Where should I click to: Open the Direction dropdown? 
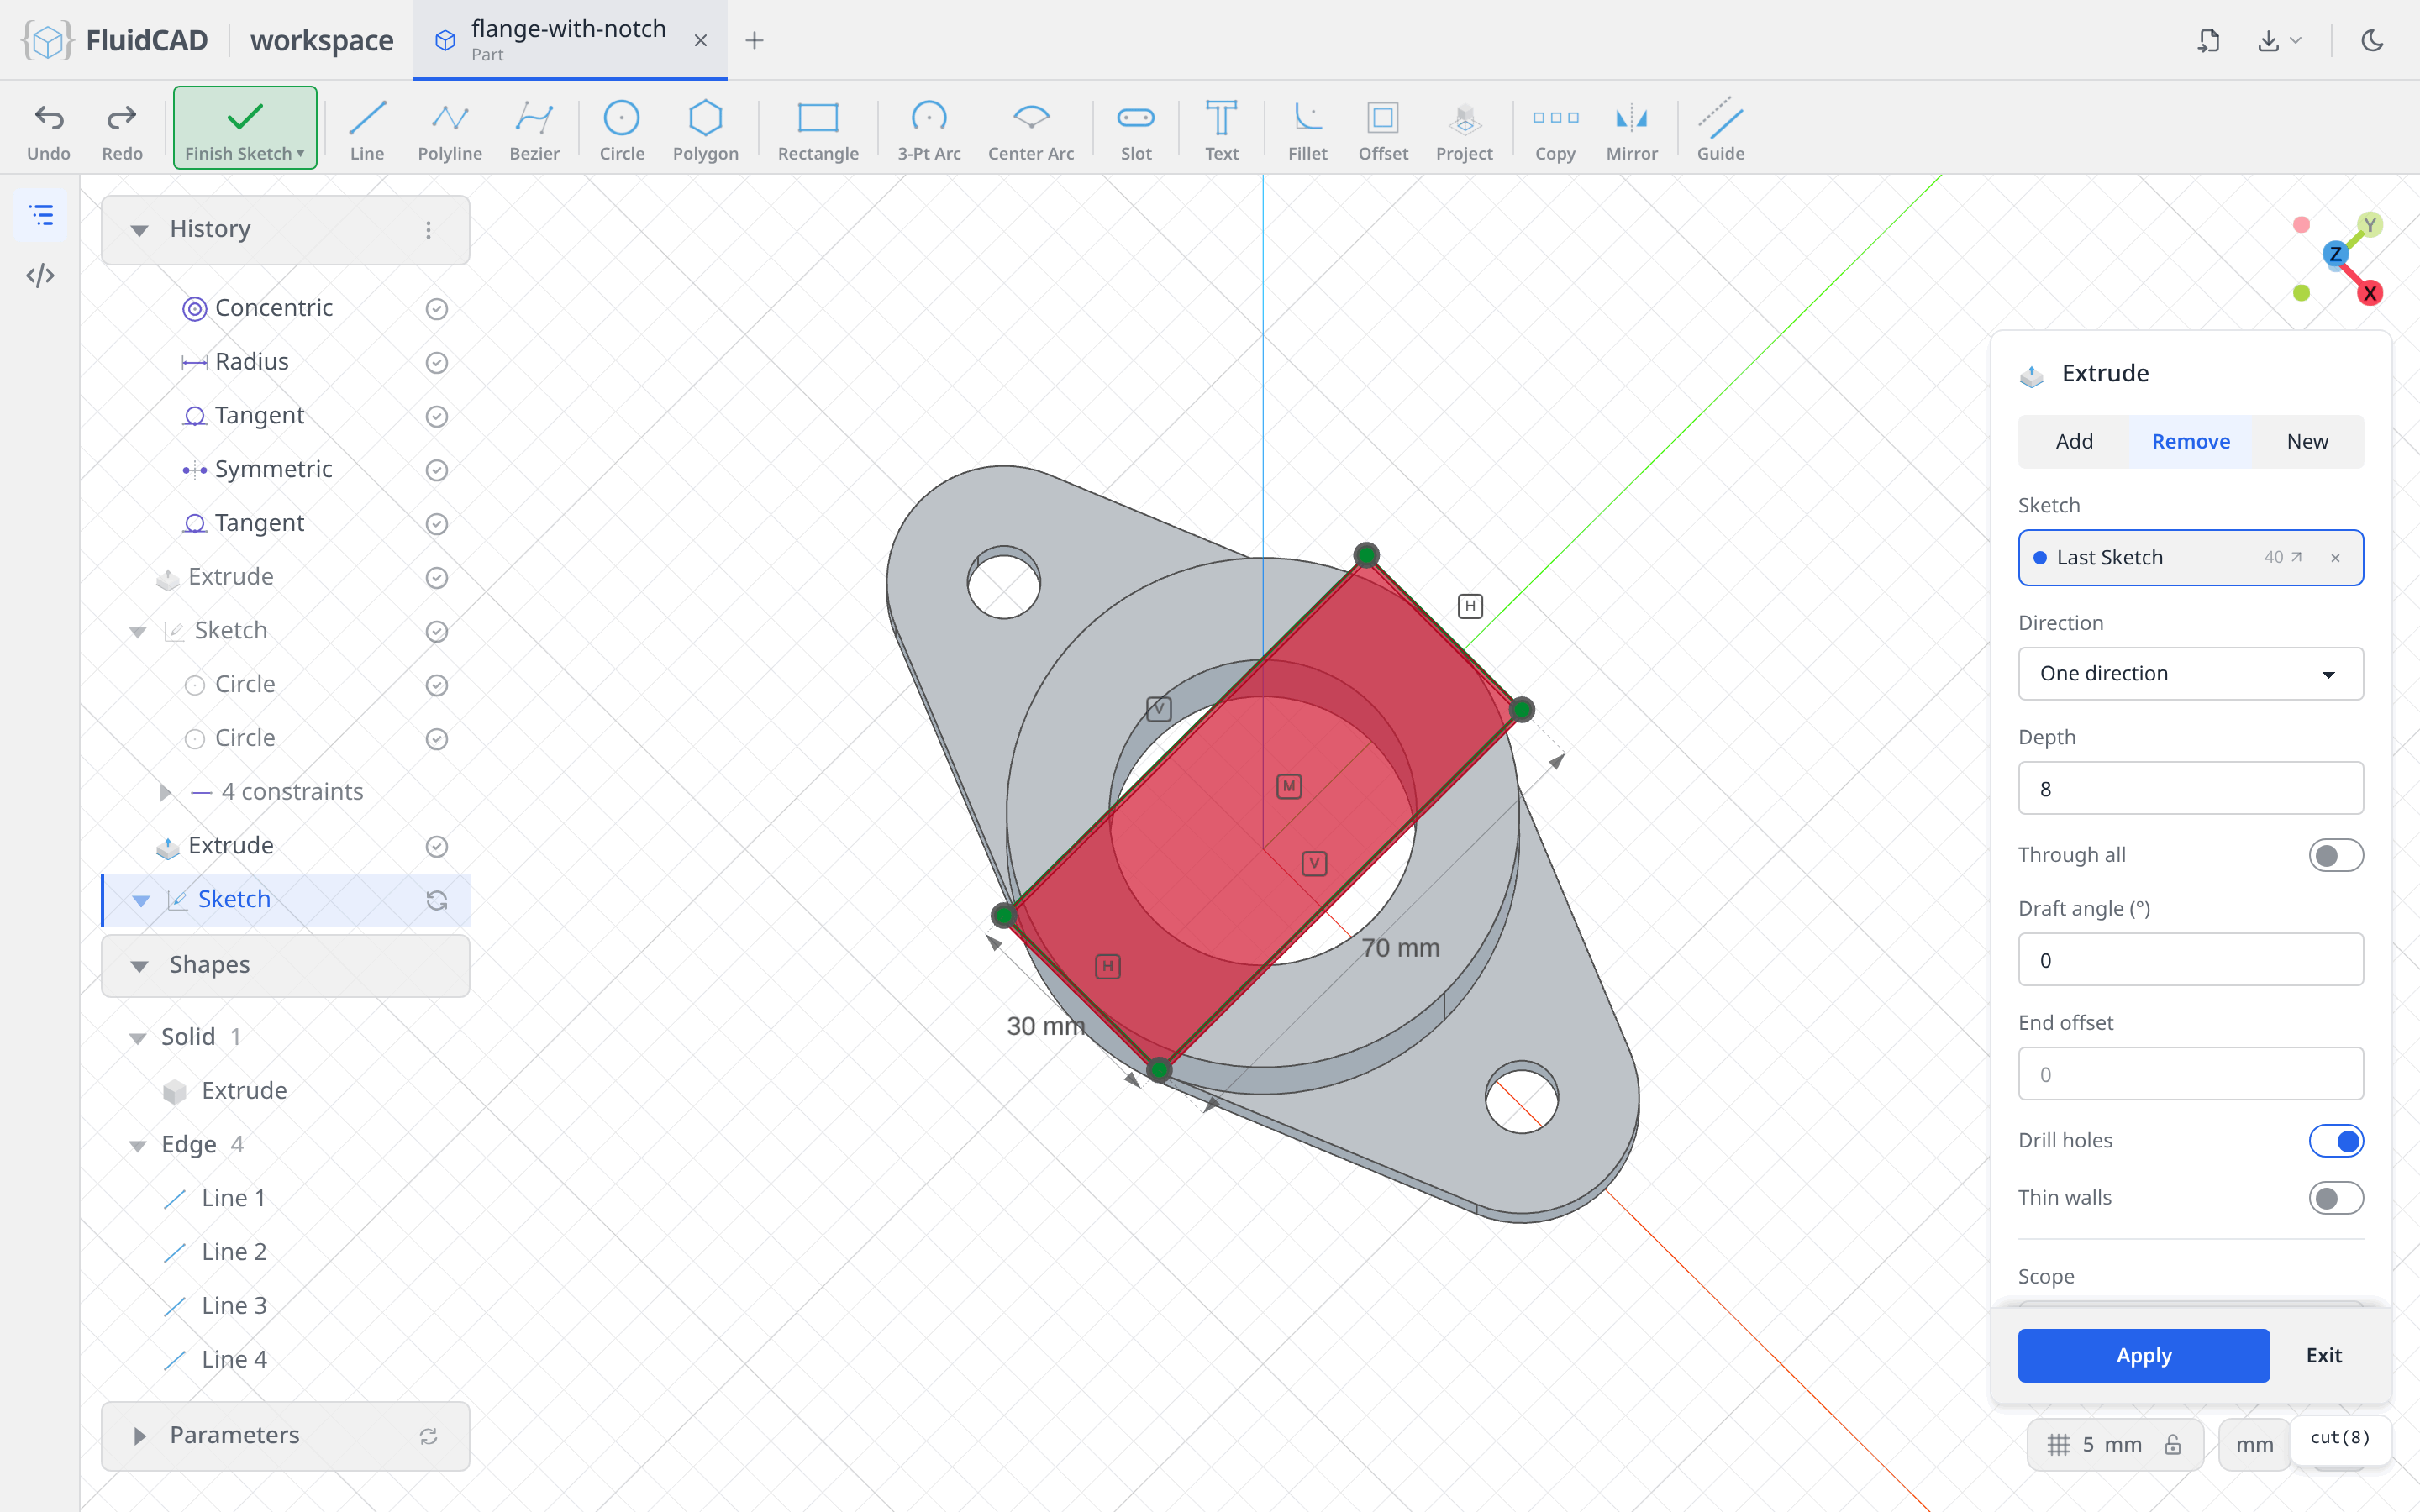click(2190, 673)
